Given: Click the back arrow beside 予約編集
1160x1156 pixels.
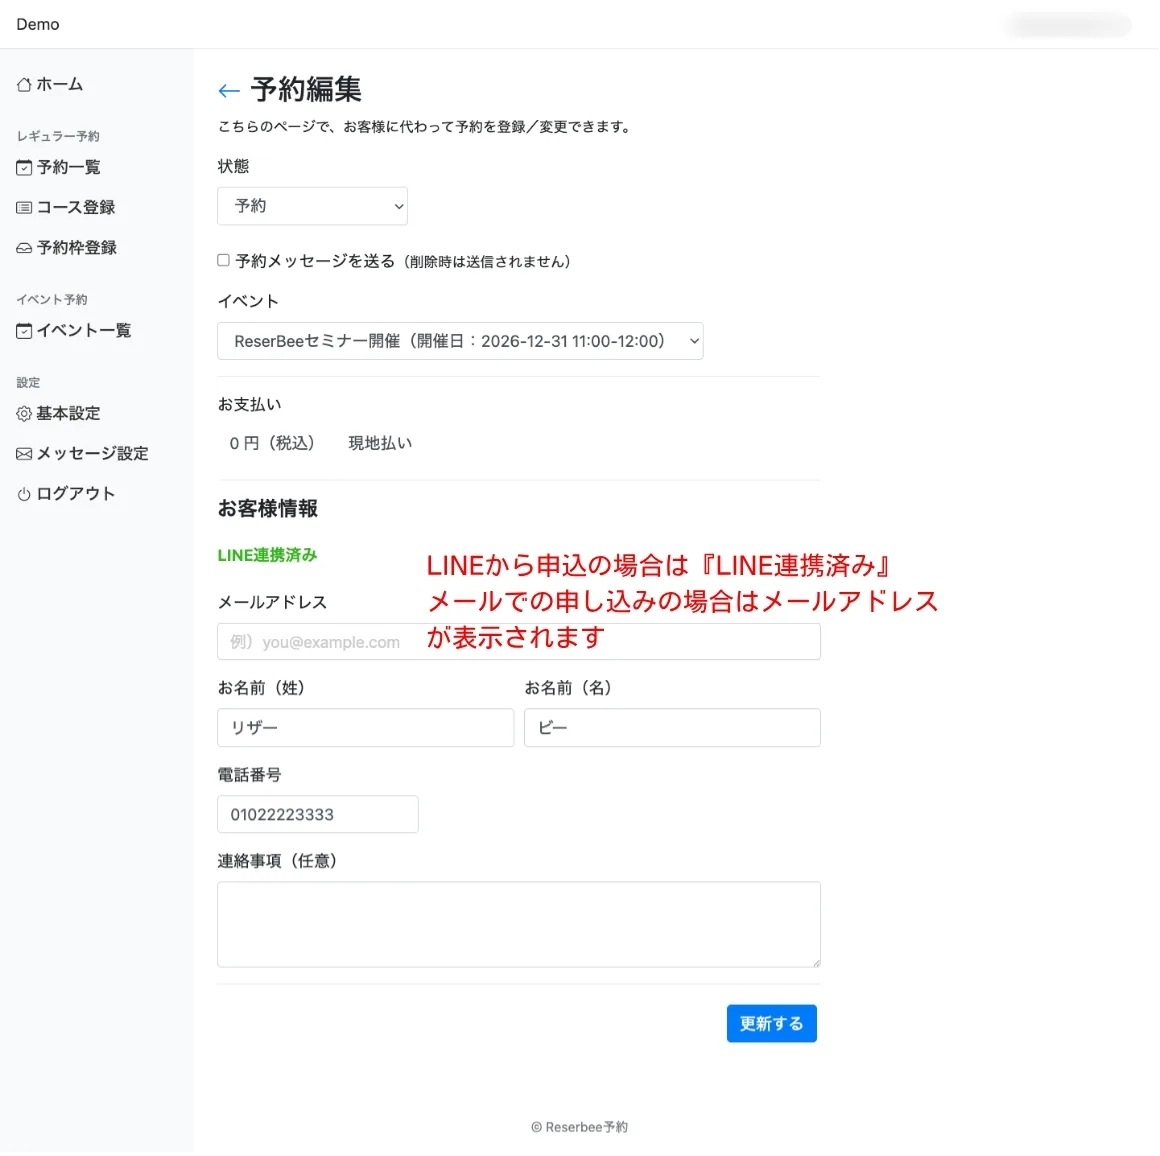Looking at the screenshot, I should pyautogui.click(x=229, y=91).
